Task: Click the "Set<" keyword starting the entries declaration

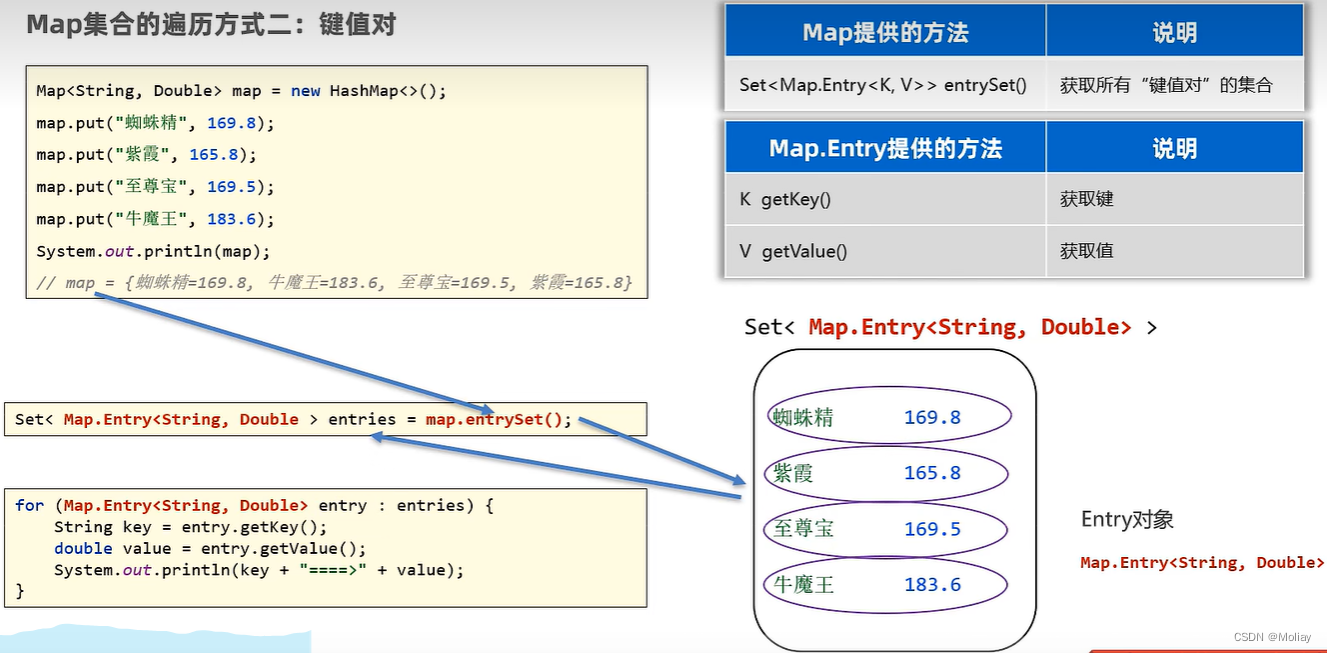Action: [x=34, y=419]
